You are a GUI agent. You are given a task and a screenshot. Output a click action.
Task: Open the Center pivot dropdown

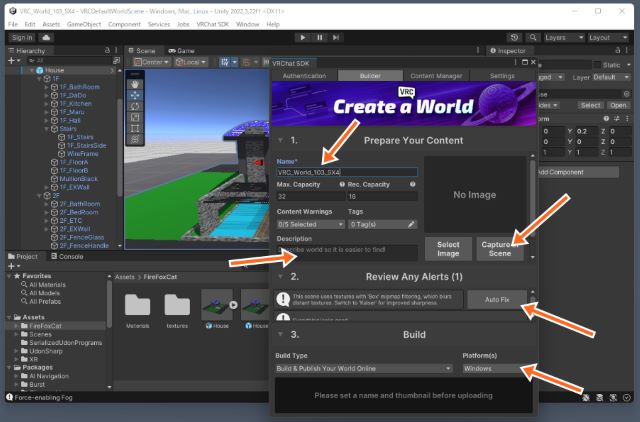[x=151, y=62]
